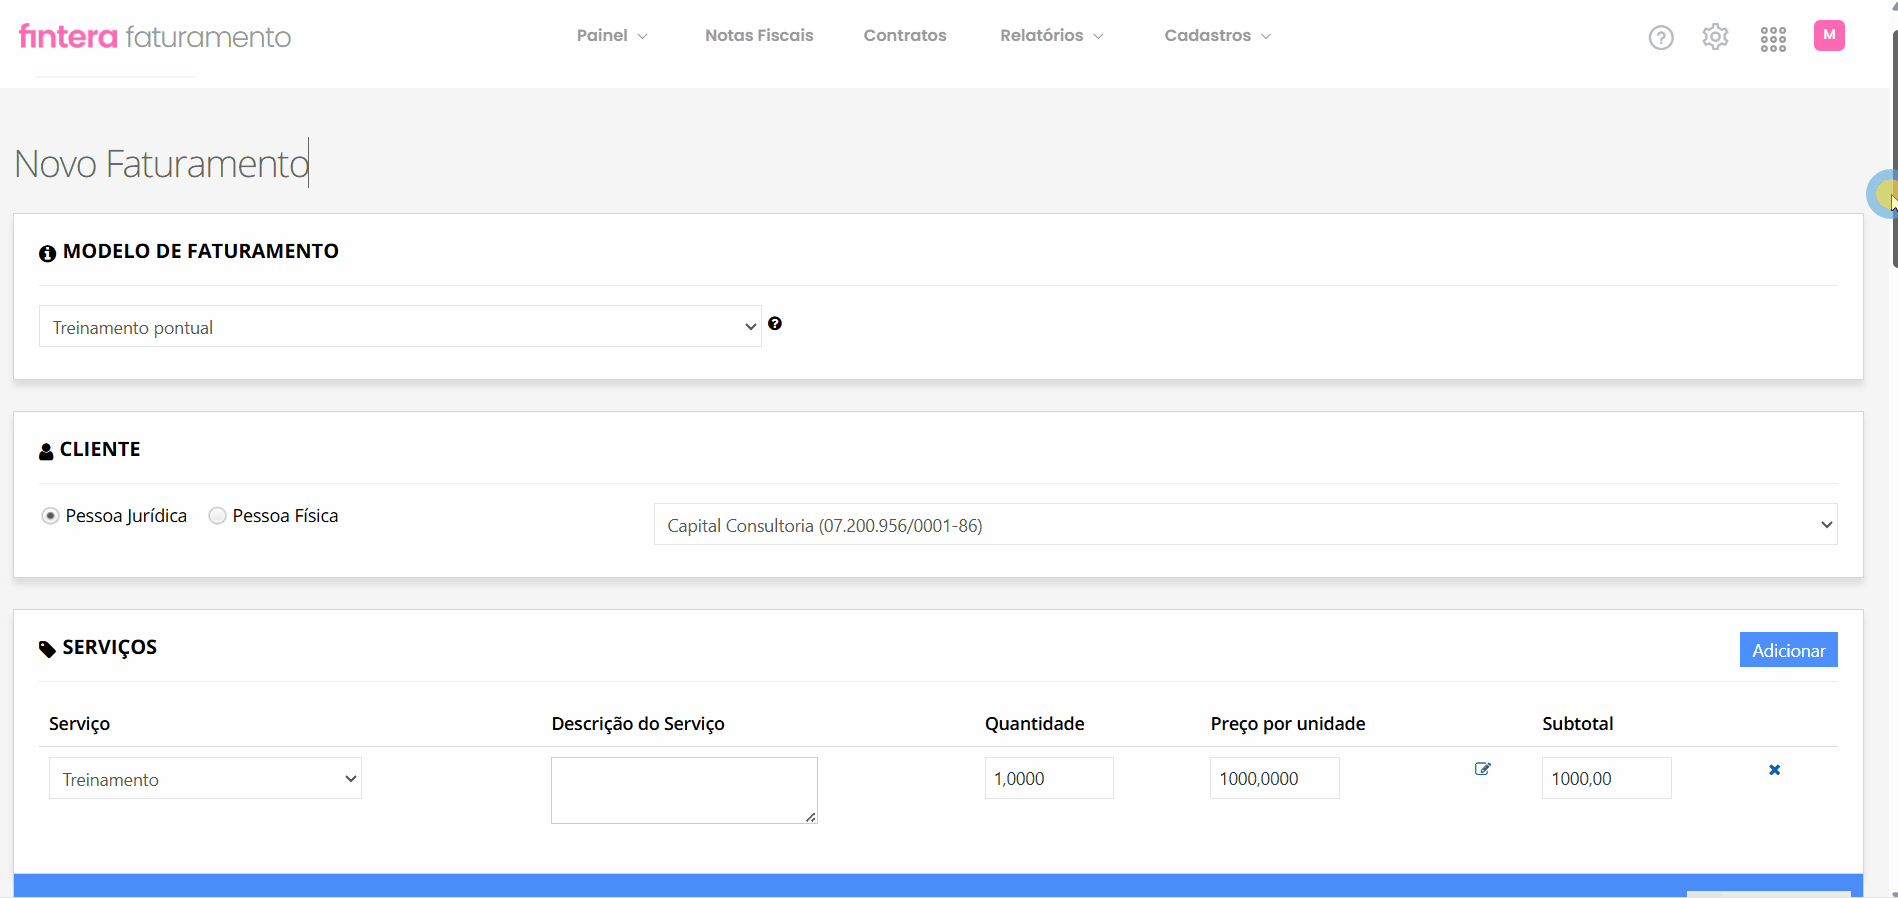Open the Treinamento pontual billing model dropdown

(400, 327)
